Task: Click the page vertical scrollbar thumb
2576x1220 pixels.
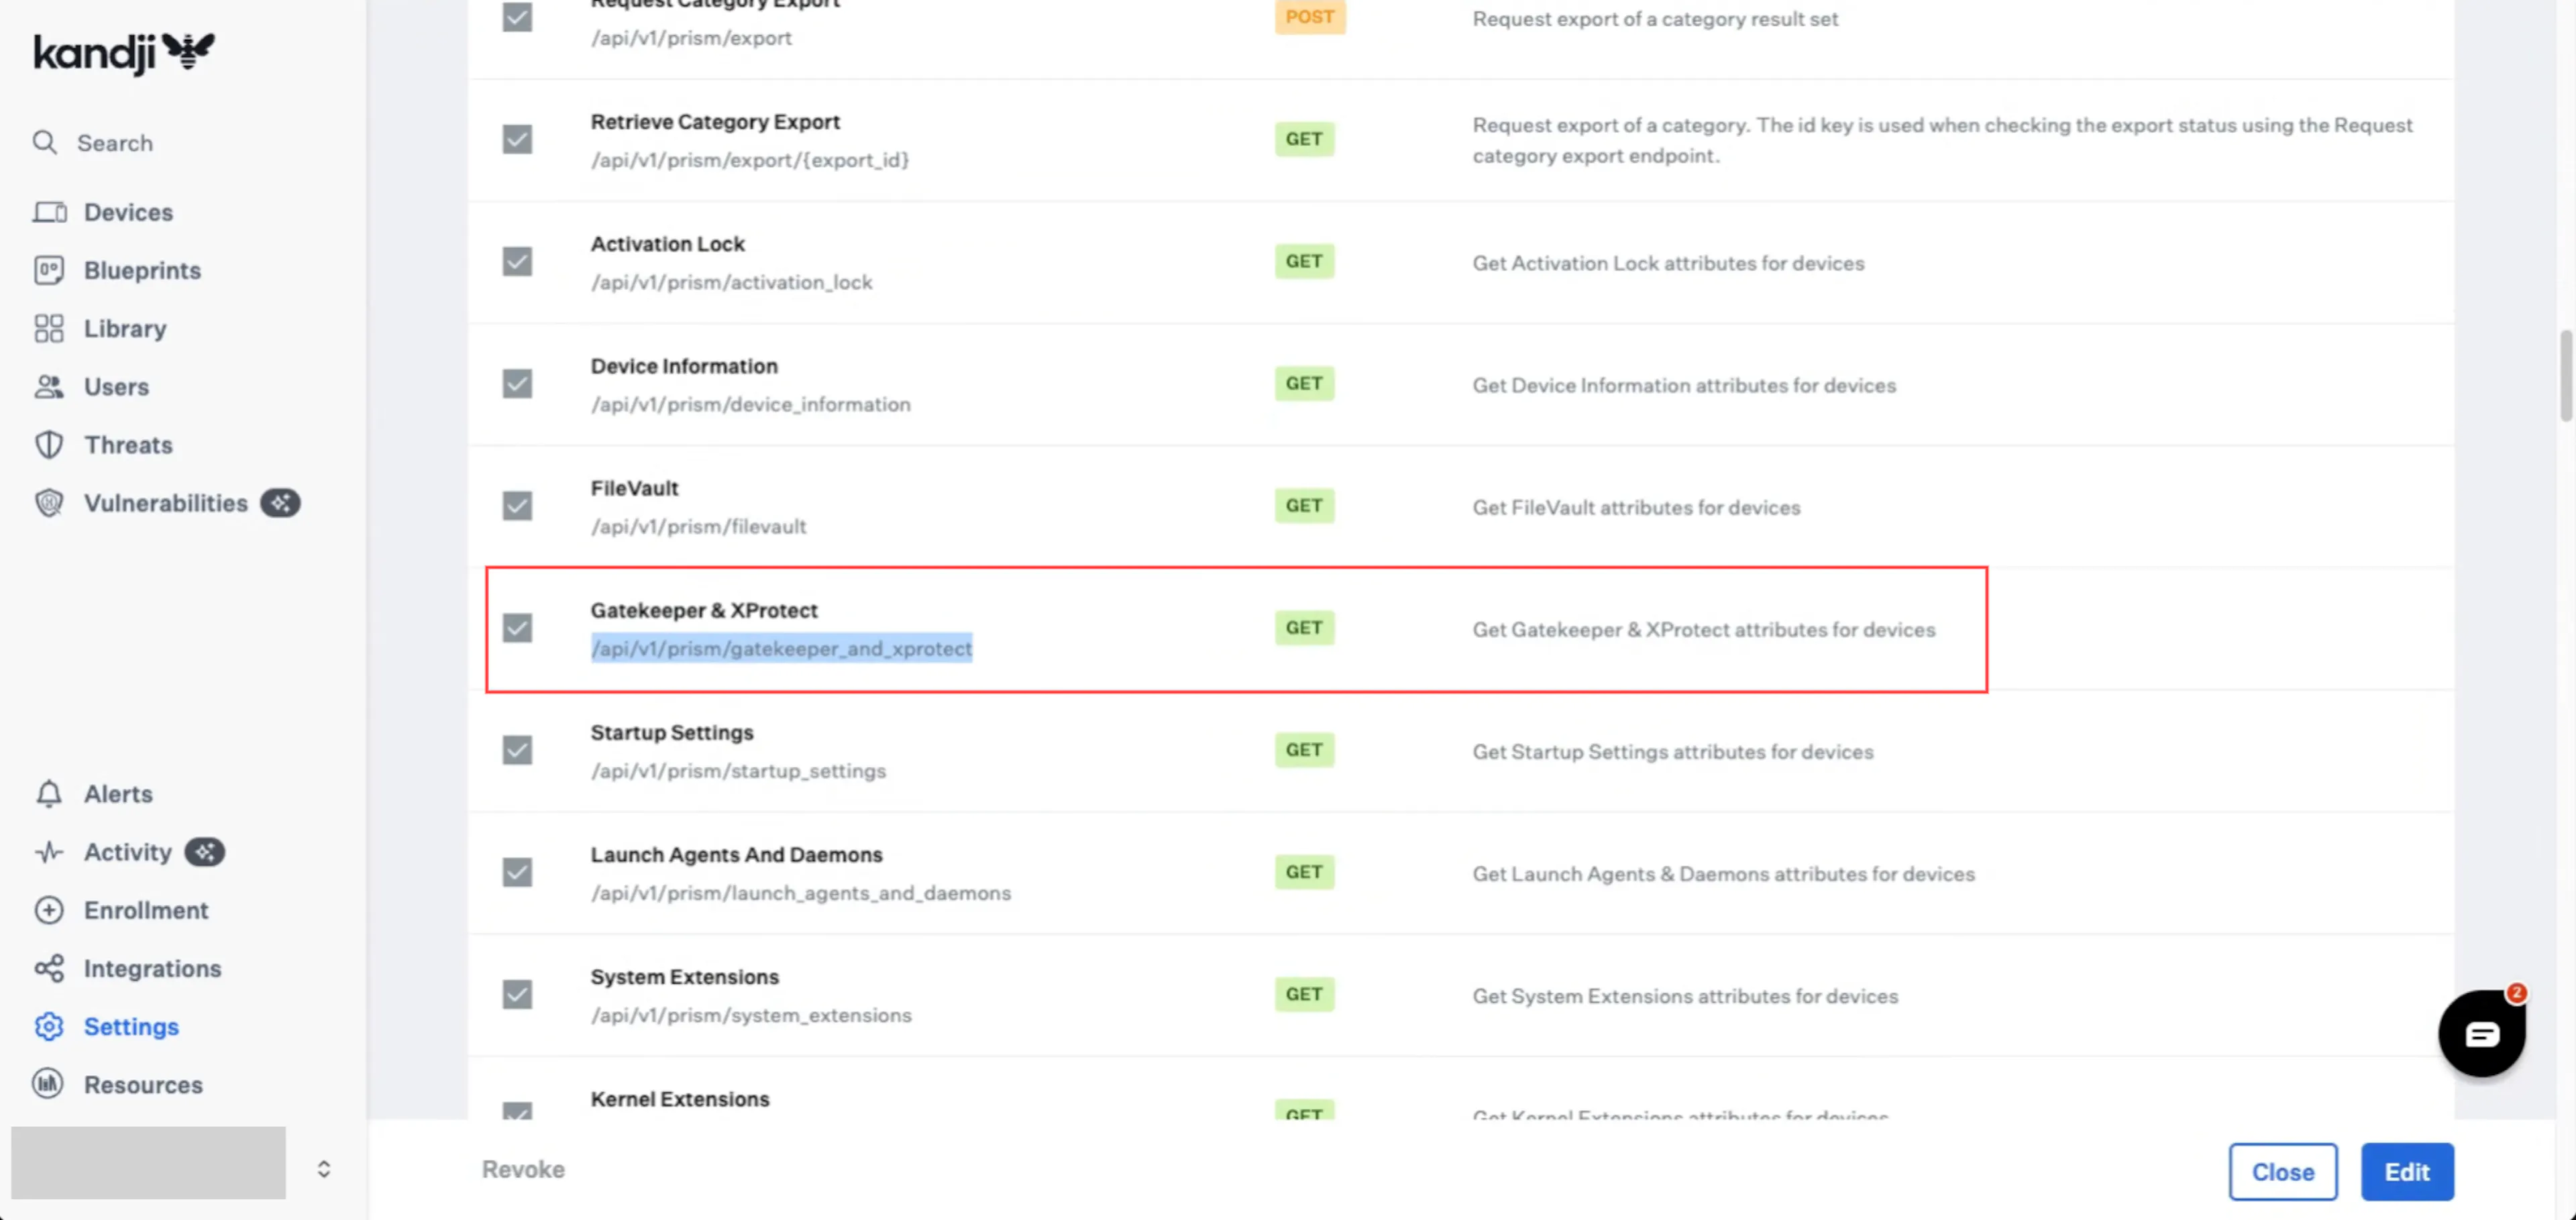Action: click(2566, 376)
